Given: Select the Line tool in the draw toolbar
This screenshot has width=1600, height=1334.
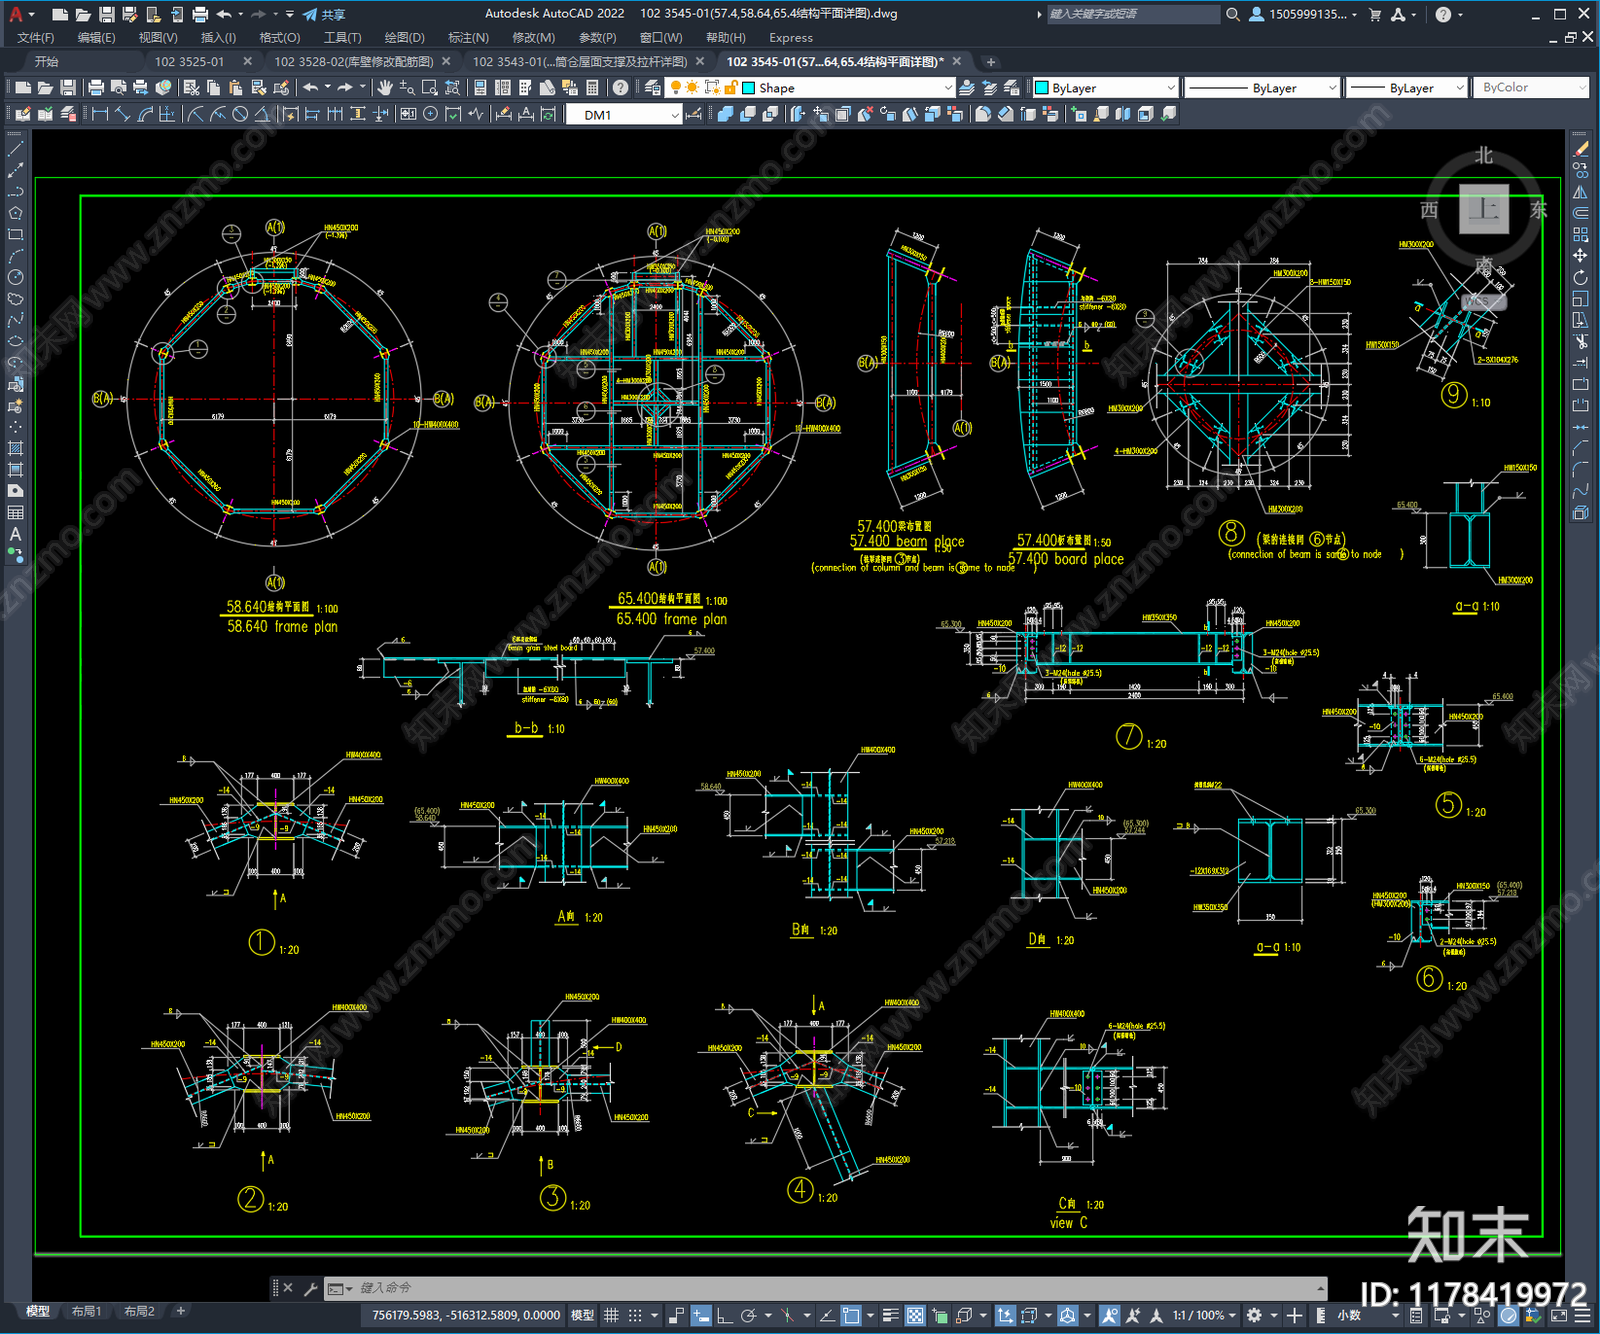Looking at the screenshot, I should [15, 148].
